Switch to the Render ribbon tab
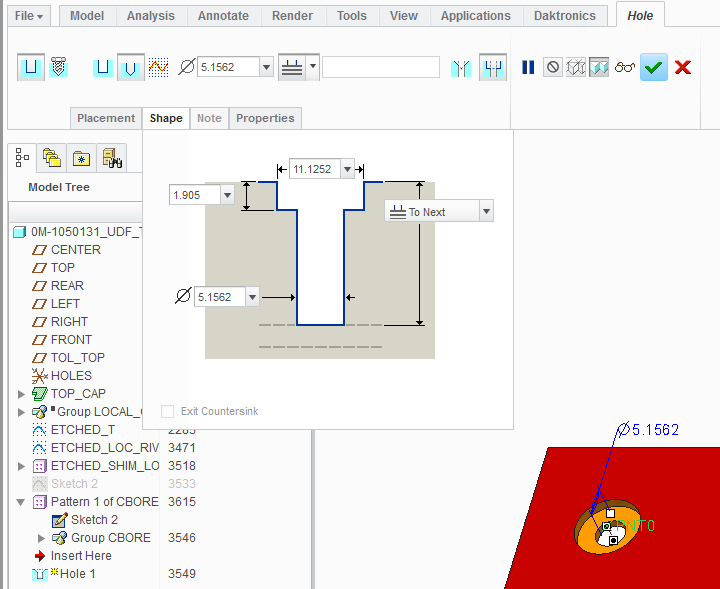Screen dimensions: 720x589 pyautogui.click(x=292, y=16)
